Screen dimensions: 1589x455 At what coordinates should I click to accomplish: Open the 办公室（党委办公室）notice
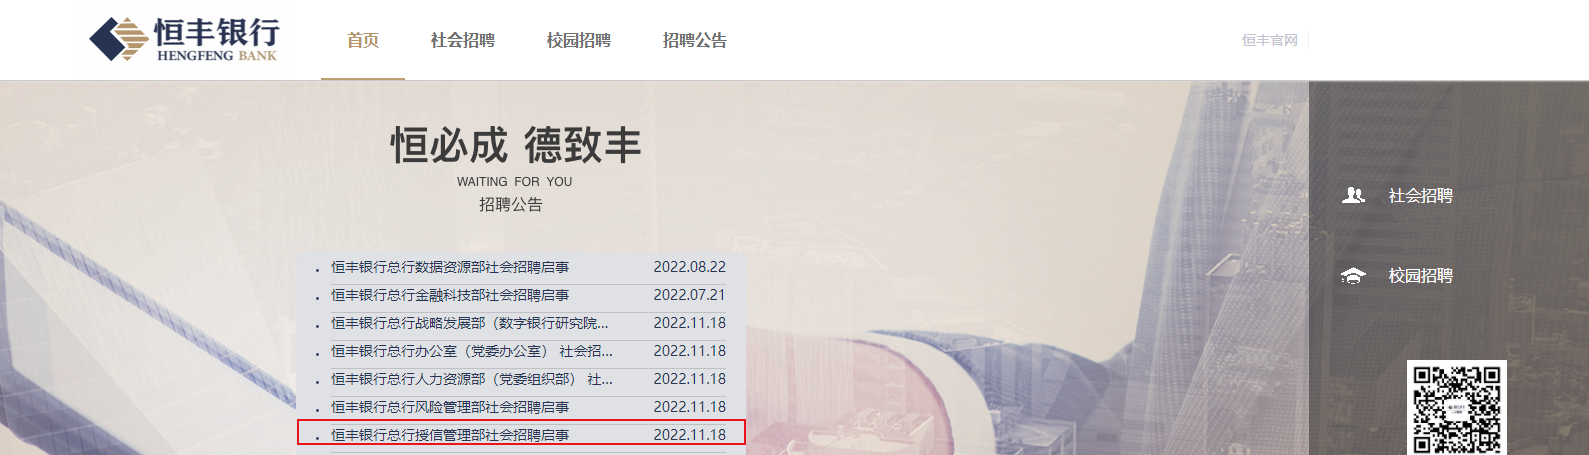[472, 351]
